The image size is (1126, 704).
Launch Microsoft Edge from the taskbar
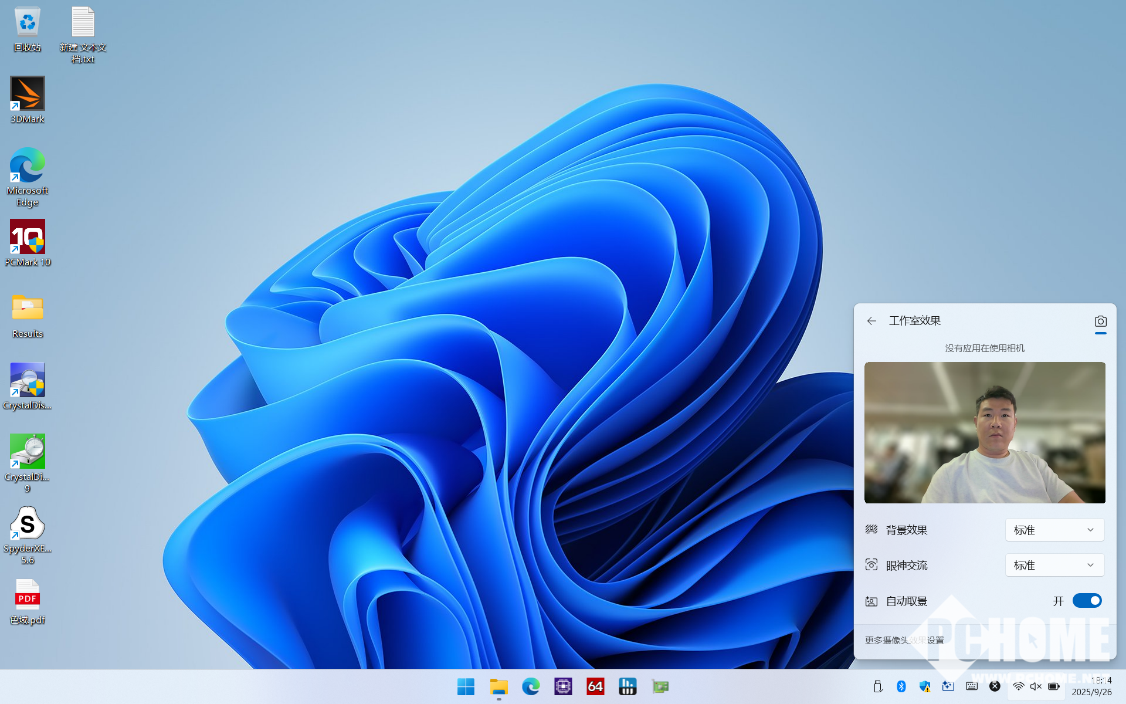531,686
